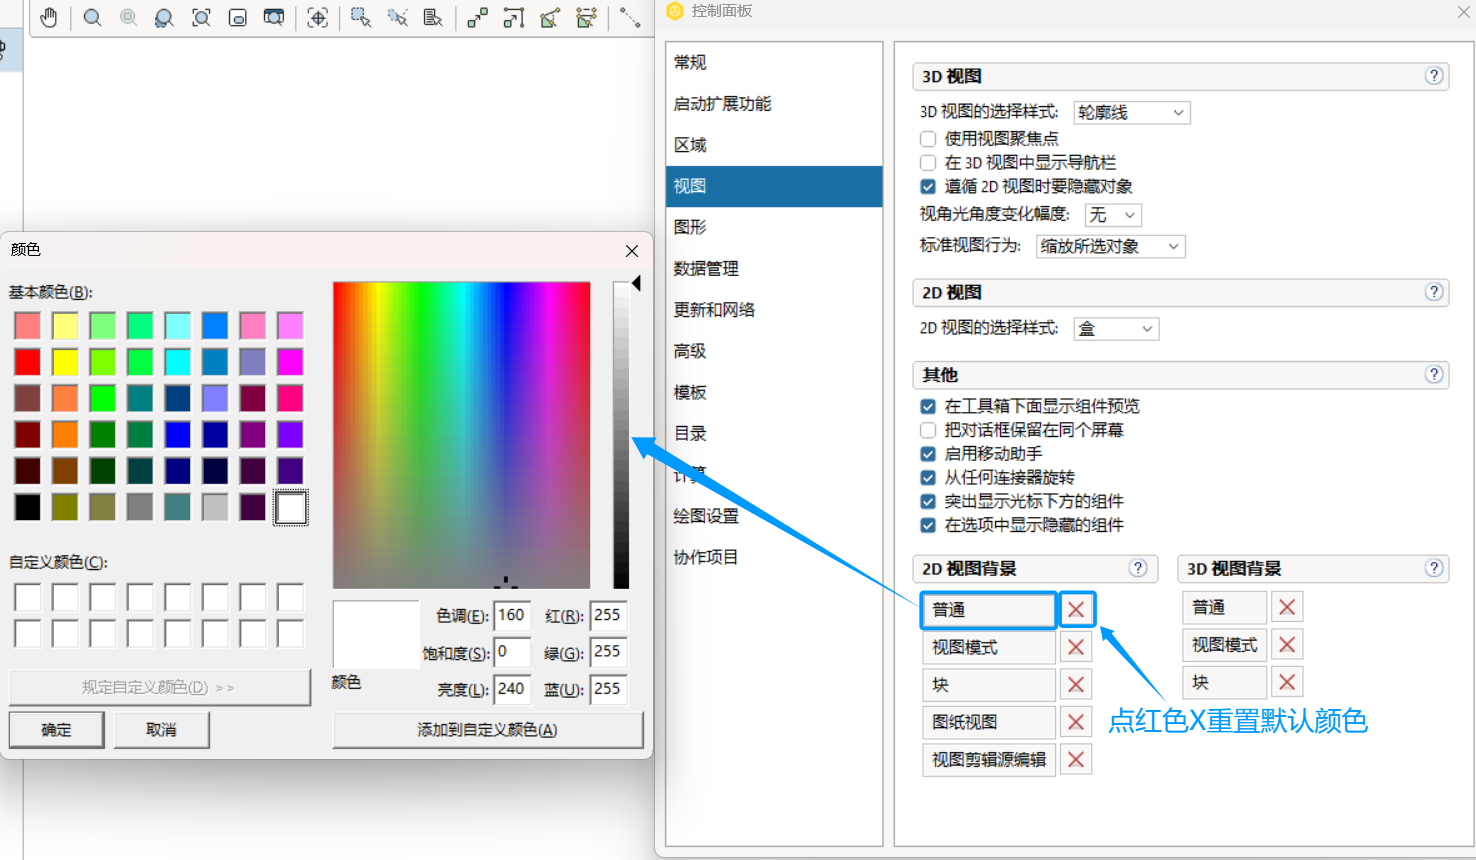
Task: Open 2D selection style 盒 dropdown
Action: [1116, 328]
